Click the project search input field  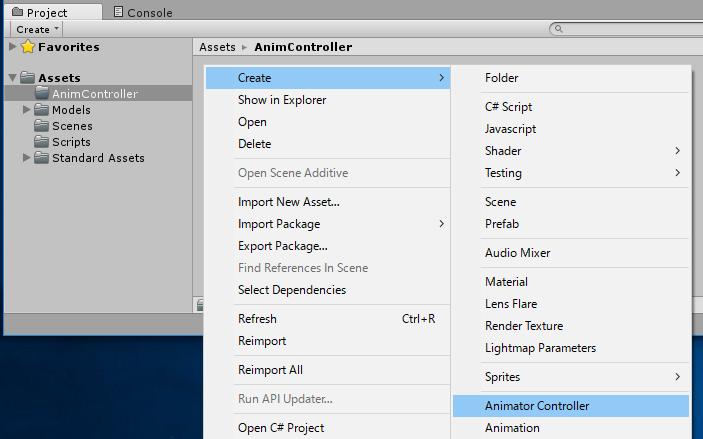625,30
